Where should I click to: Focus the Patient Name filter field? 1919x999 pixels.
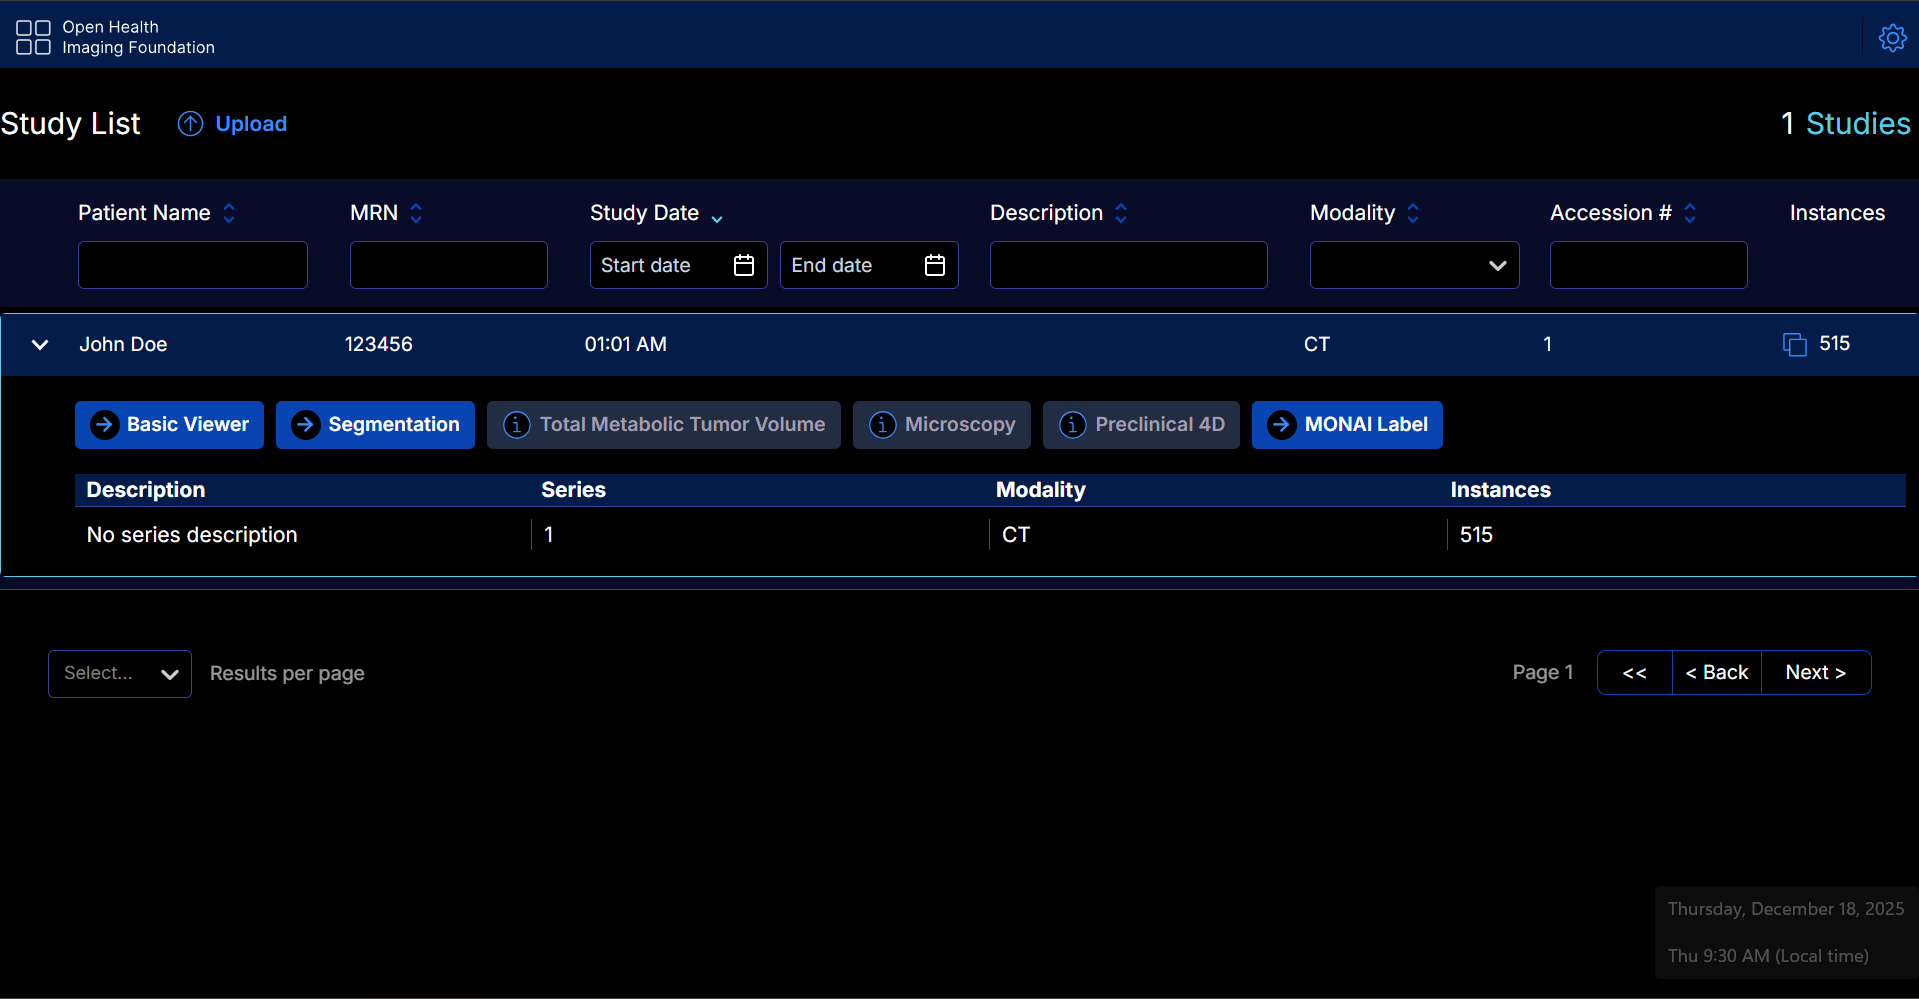[193, 265]
